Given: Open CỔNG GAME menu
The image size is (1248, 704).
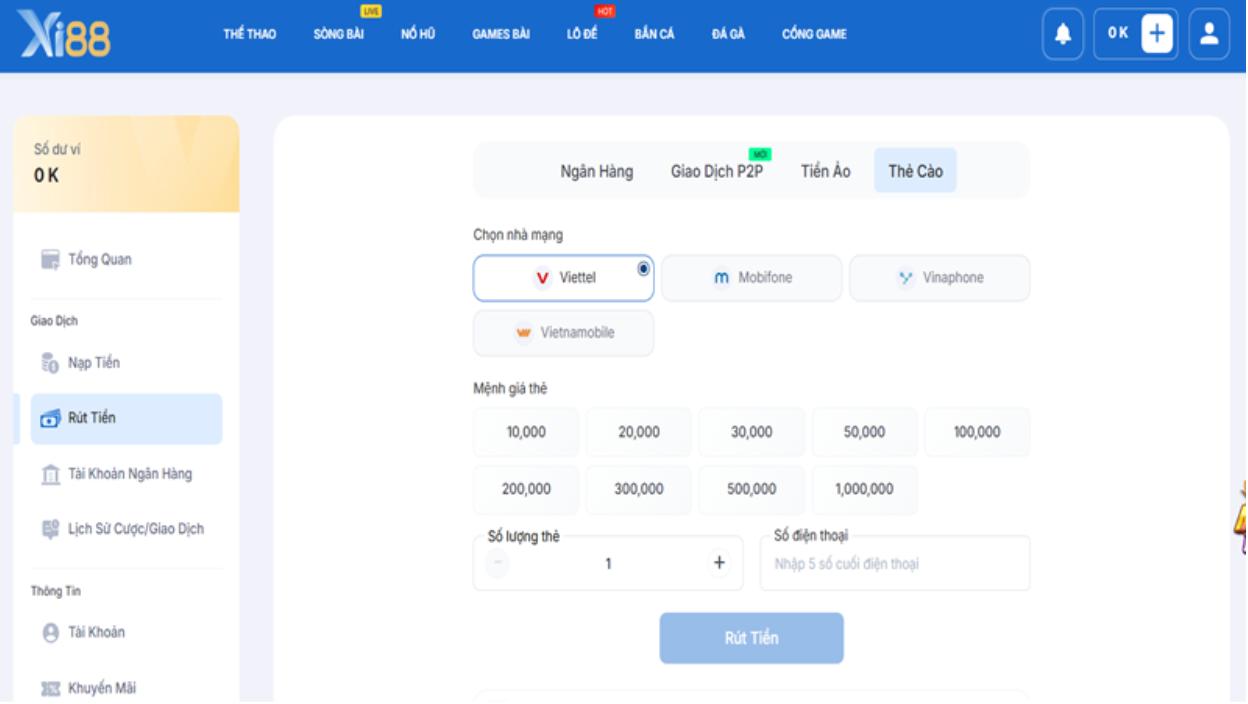Looking at the screenshot, I should pos(814,34).
